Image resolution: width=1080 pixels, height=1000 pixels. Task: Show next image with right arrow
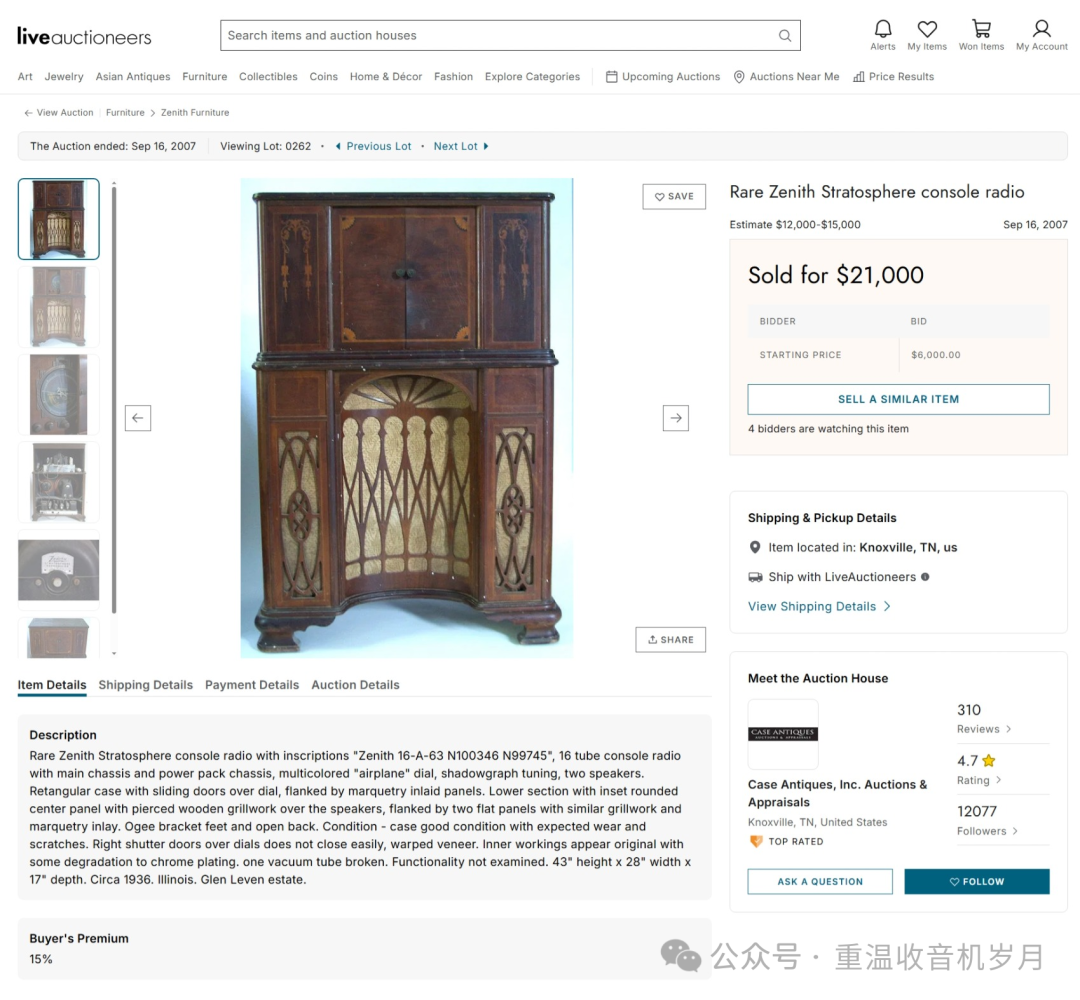[676, 418]
